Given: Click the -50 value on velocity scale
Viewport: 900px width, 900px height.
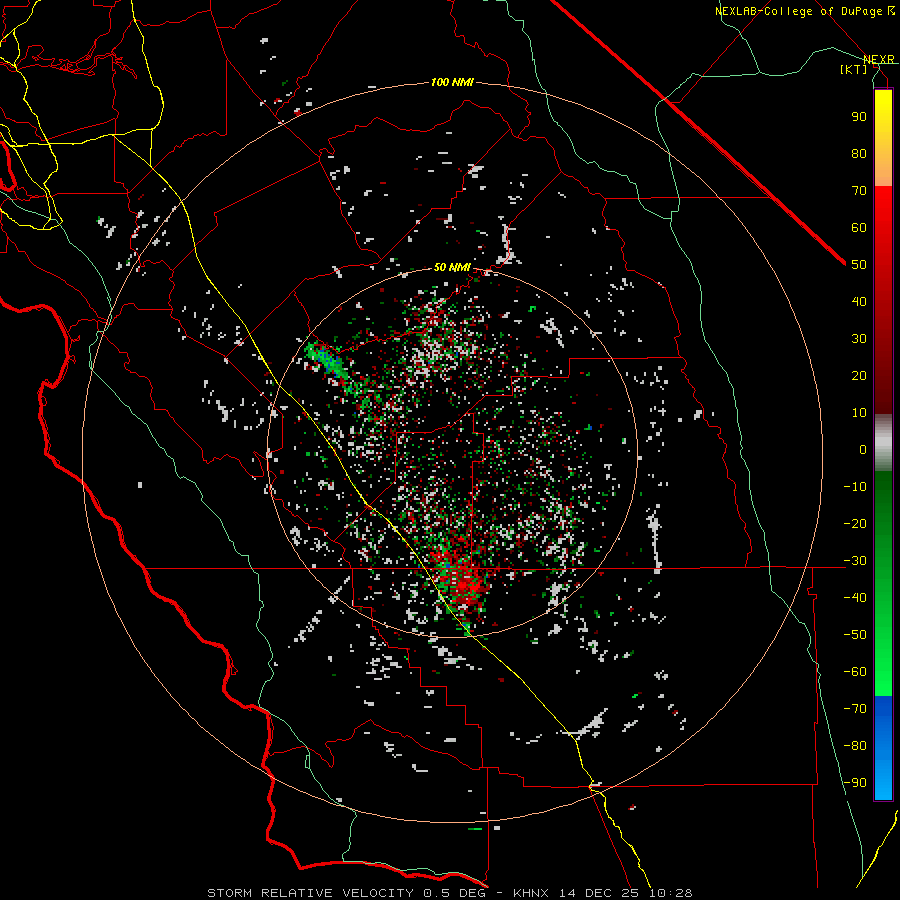Looking at the screenshot, I should 855,635.
